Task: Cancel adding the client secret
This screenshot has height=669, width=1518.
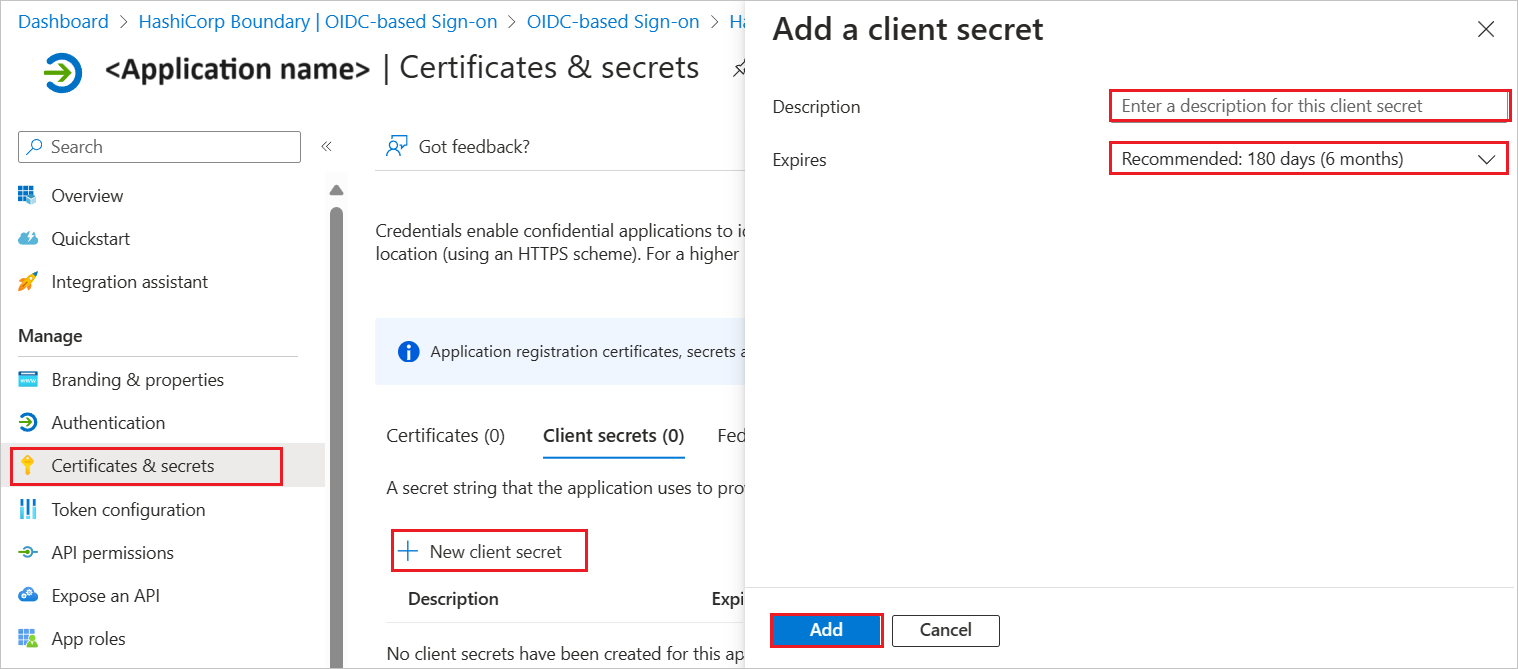Action: (945, 630)
